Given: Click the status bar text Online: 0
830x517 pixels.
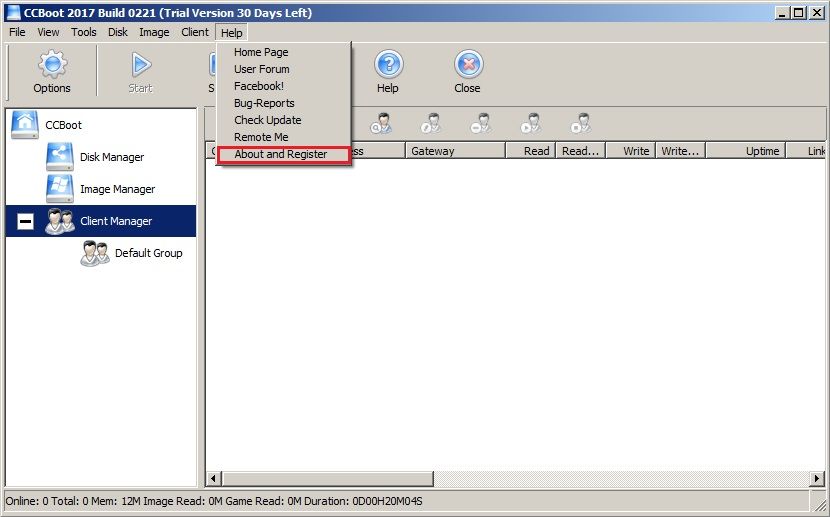Looking at the screenshot, I should pyautogui.click(x=28, y=501).
